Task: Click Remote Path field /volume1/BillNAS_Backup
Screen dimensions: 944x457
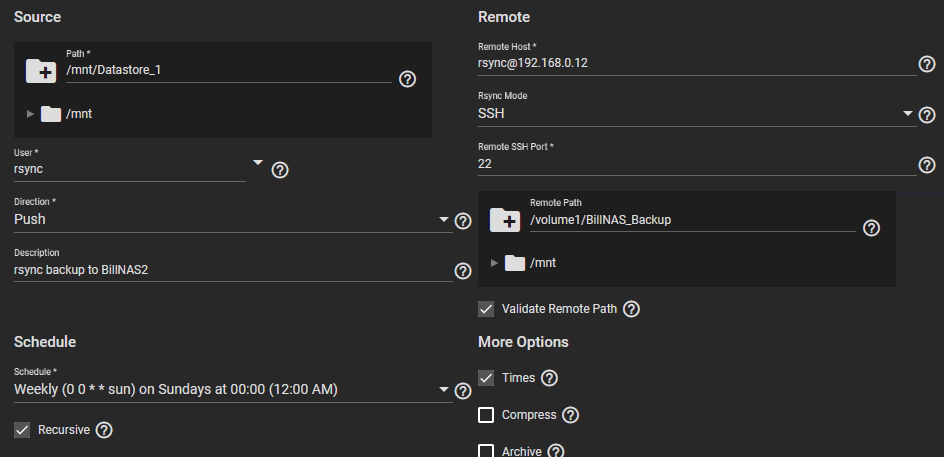Action: point(692,220)
